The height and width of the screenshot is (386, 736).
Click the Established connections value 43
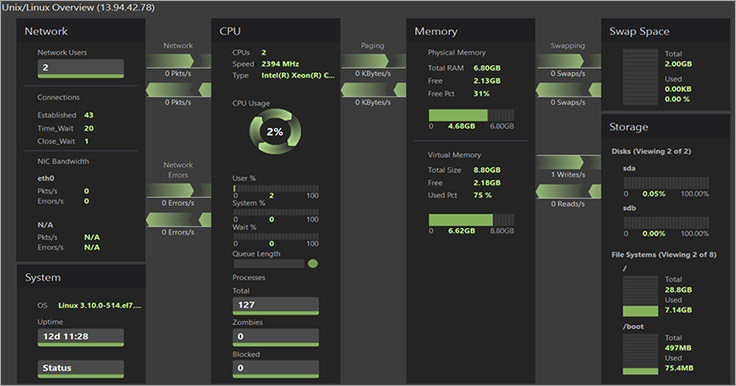pyautogui.click(x=89, y=115)
